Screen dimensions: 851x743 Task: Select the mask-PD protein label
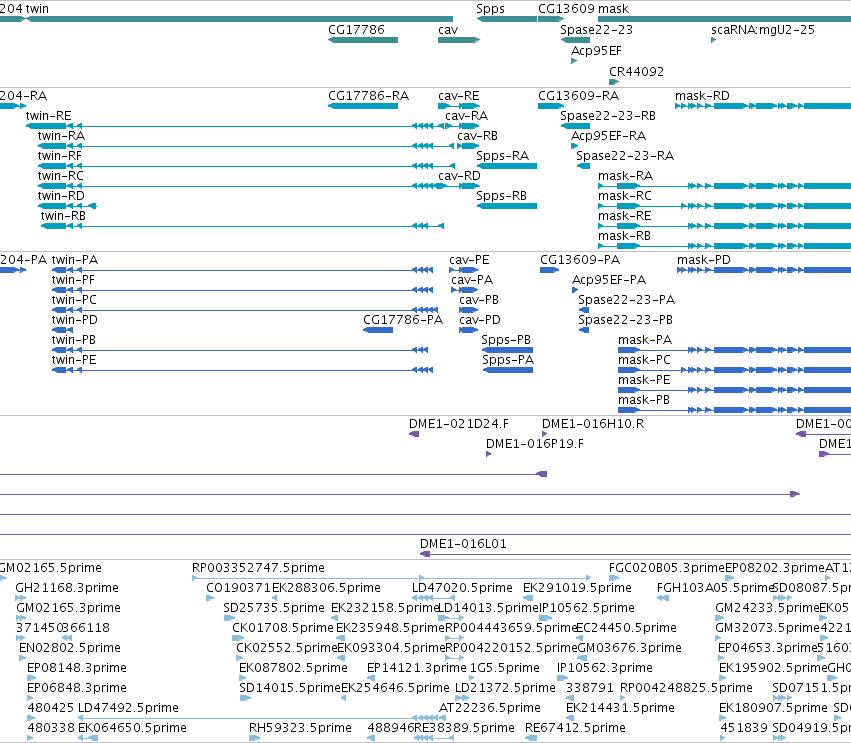coord(703,261)
